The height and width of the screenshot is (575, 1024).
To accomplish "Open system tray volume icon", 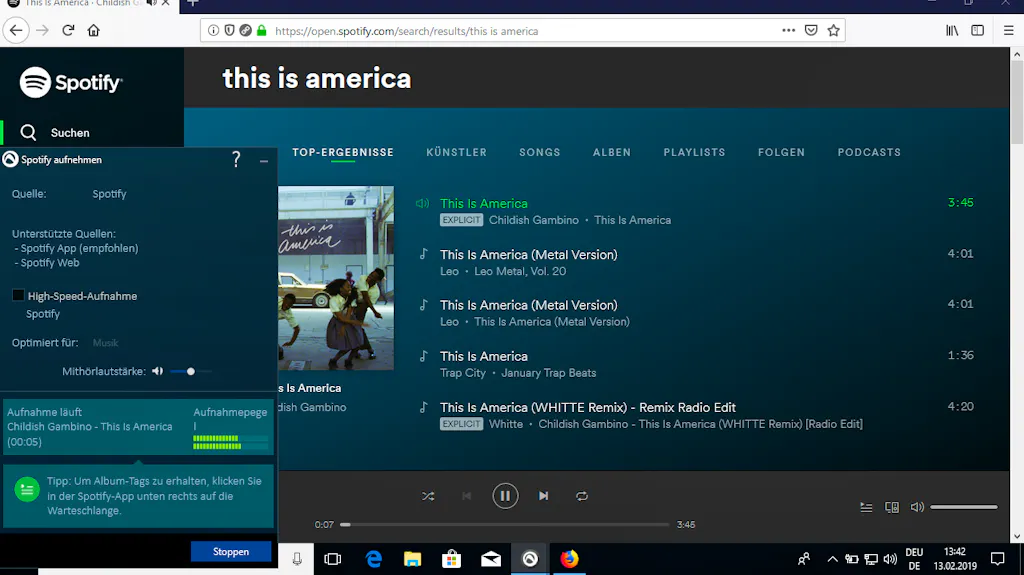I will [889, 559].
